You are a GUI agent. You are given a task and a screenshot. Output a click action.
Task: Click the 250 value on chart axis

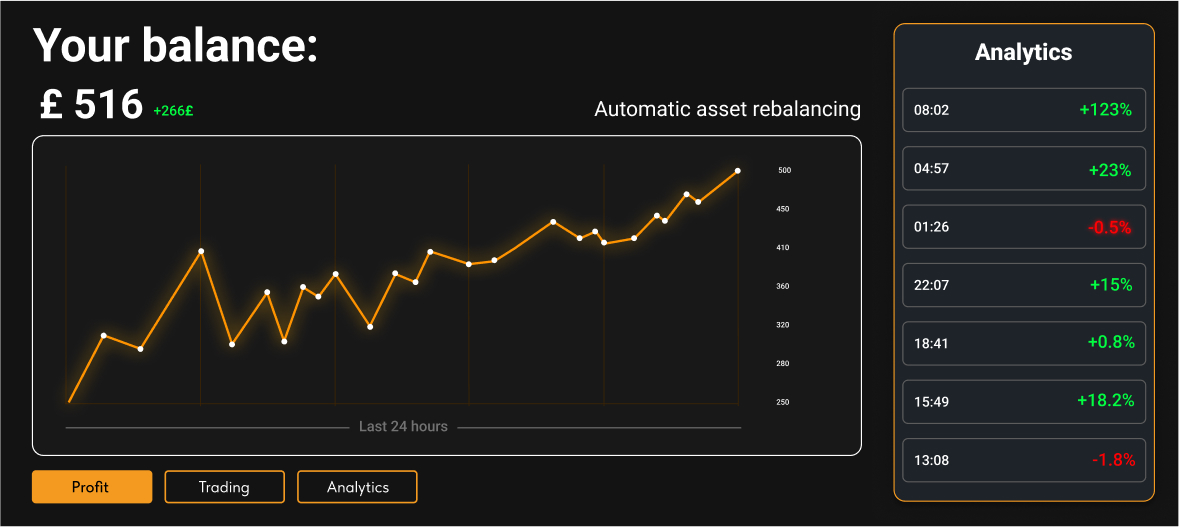click(783, 402)
